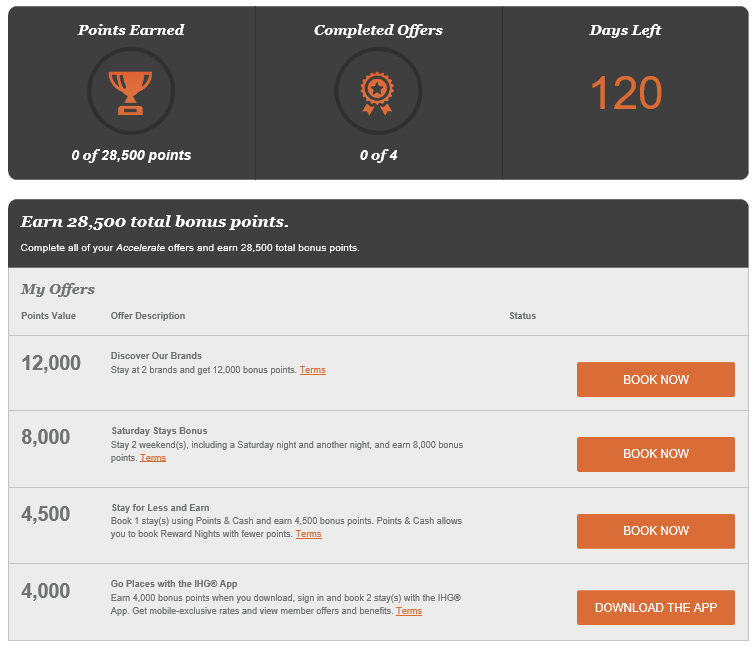Book now for Discover Our Brands offer
755x646 pixels.
coord(655,380)
